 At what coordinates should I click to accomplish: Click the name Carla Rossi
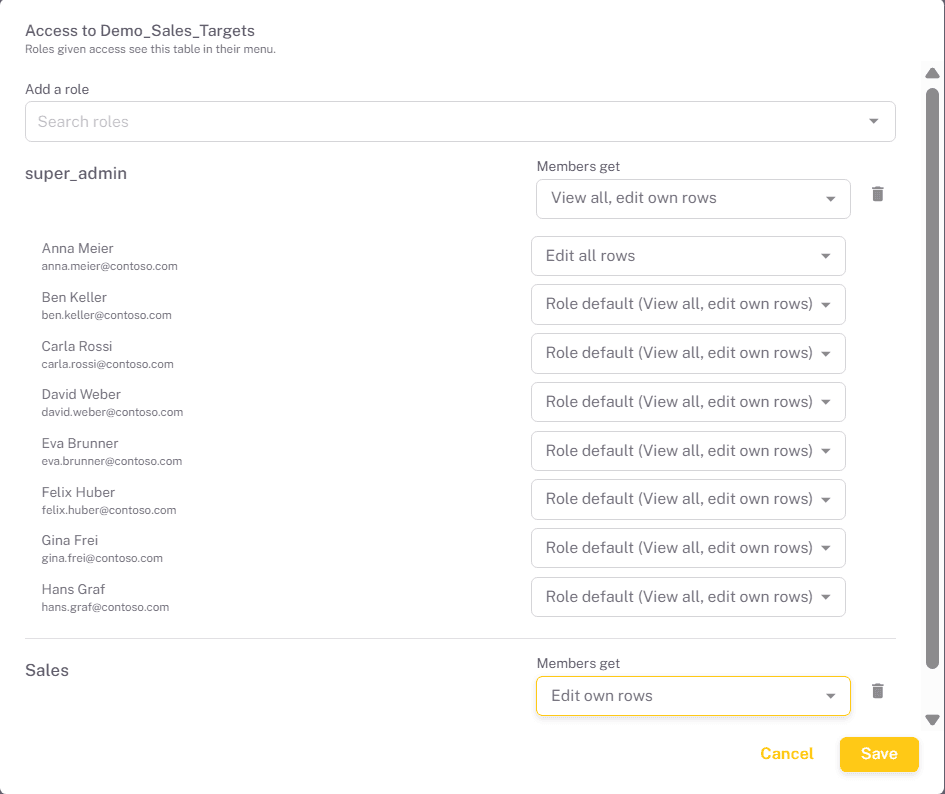pos(77,346)
